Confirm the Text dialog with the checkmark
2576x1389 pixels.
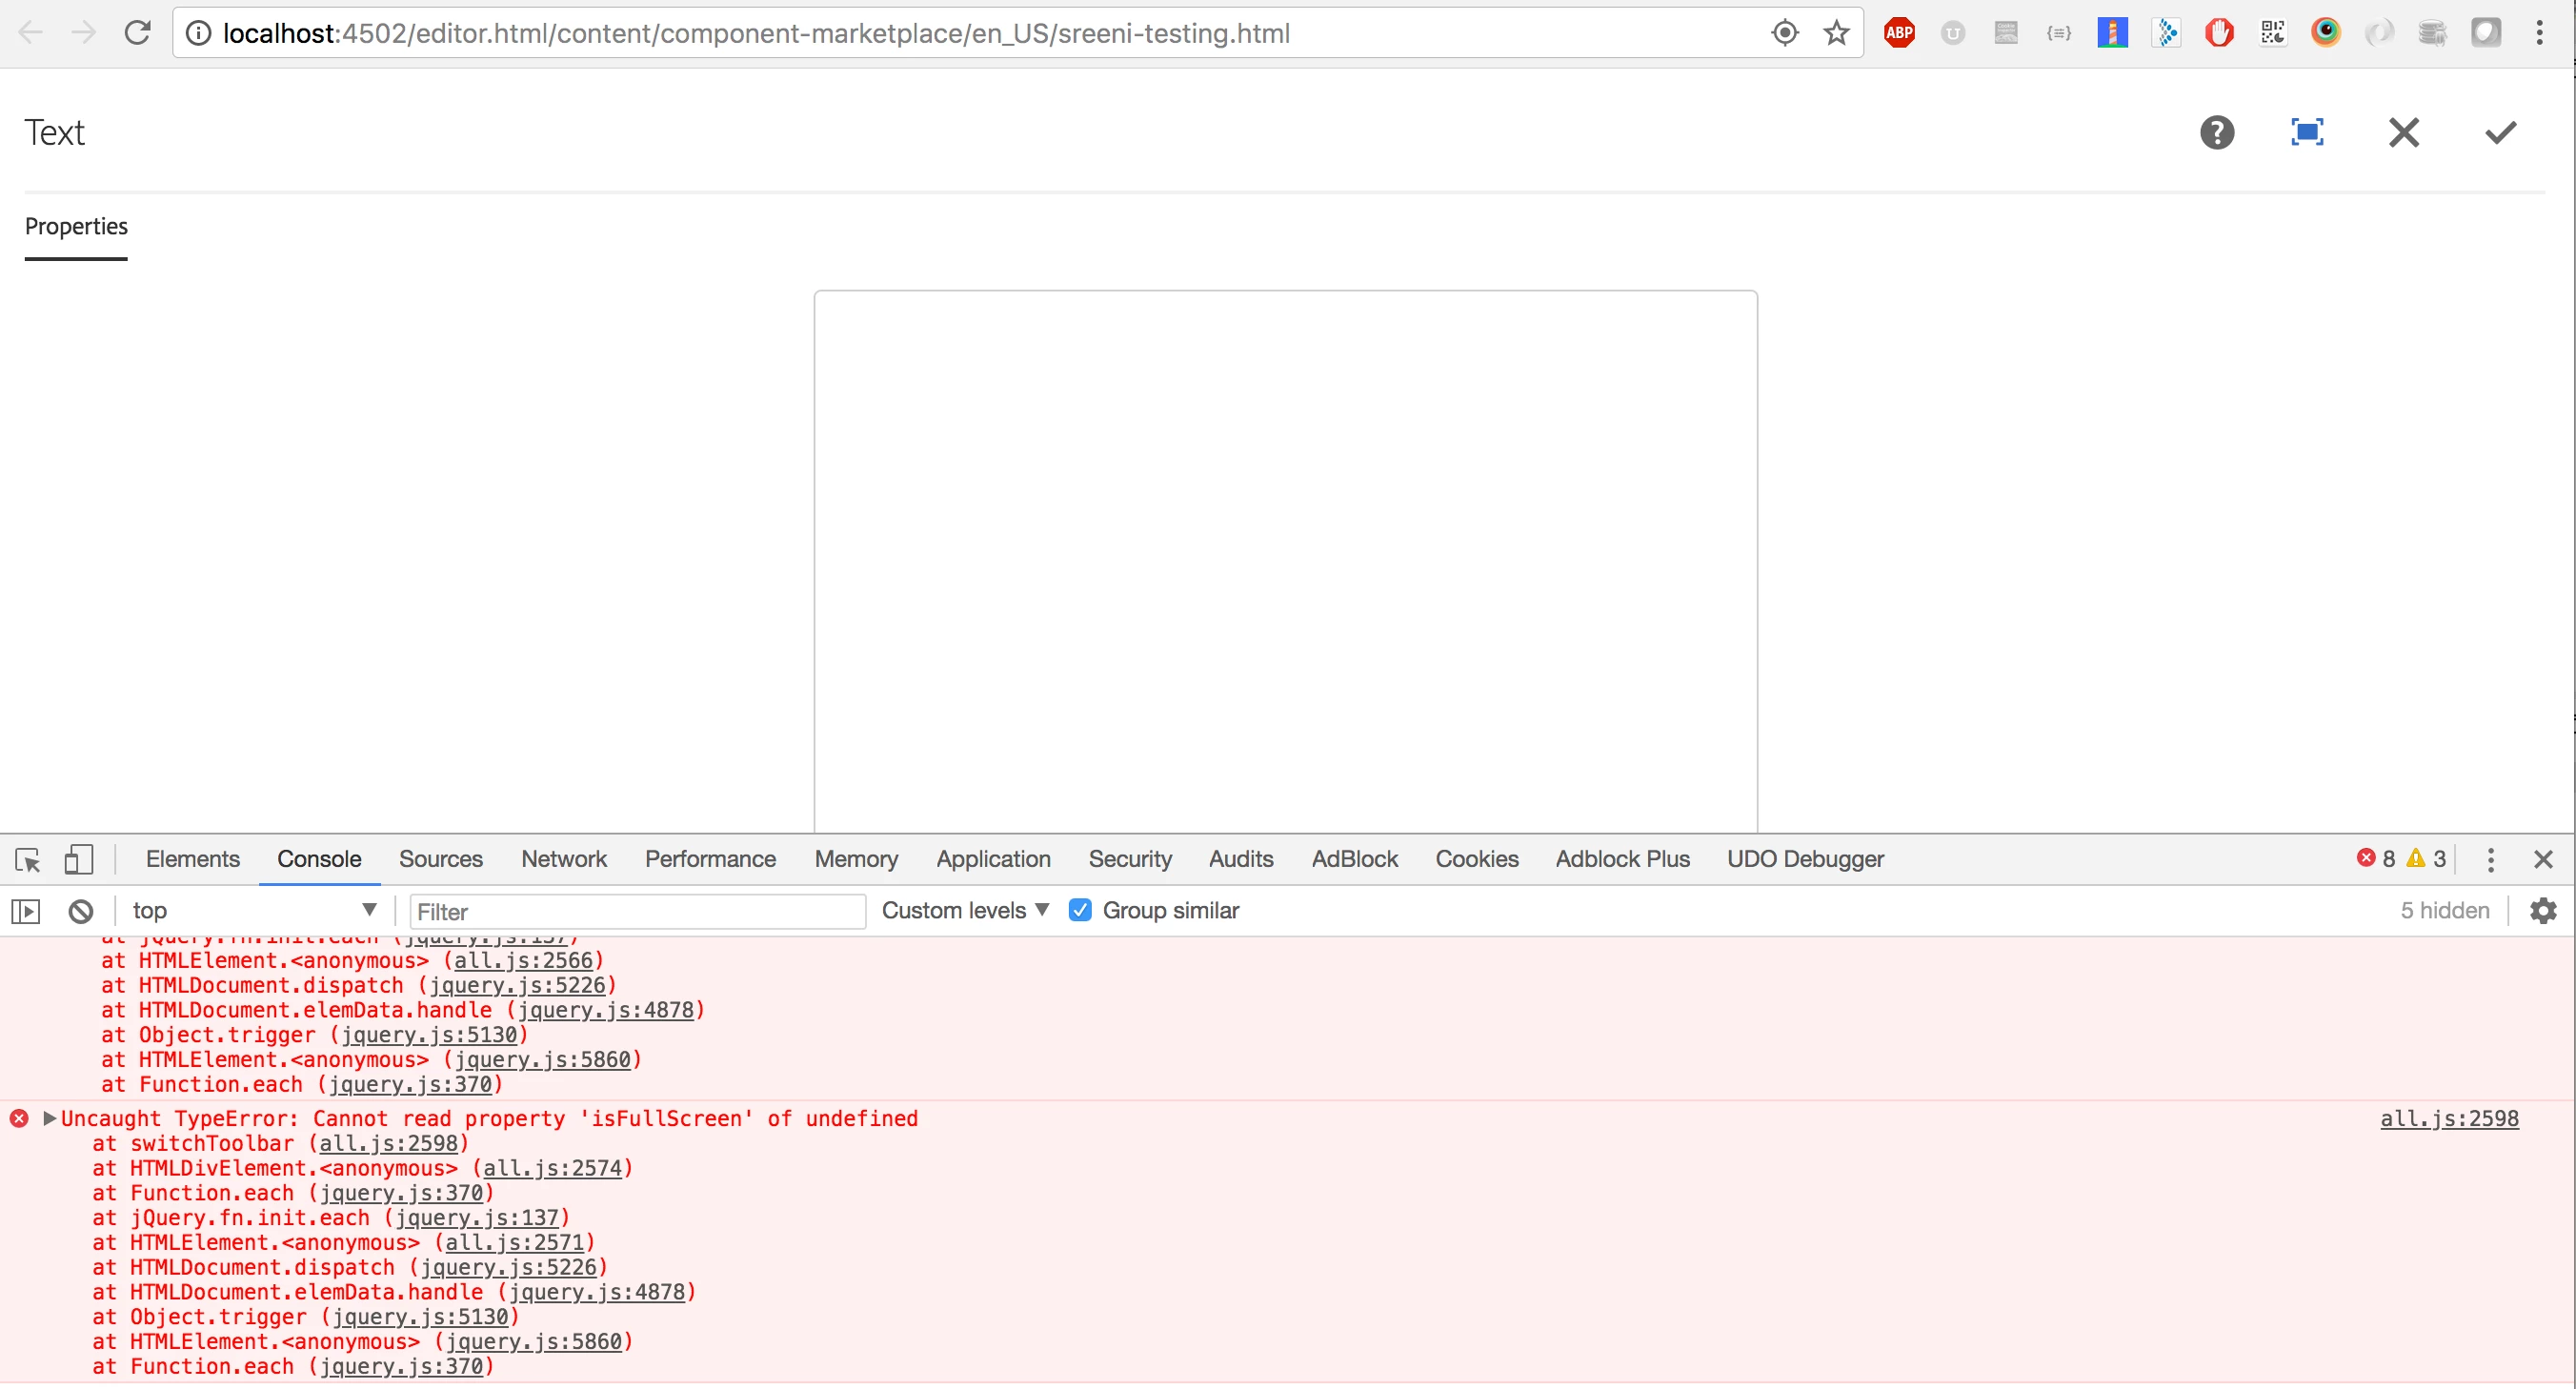2500,132
